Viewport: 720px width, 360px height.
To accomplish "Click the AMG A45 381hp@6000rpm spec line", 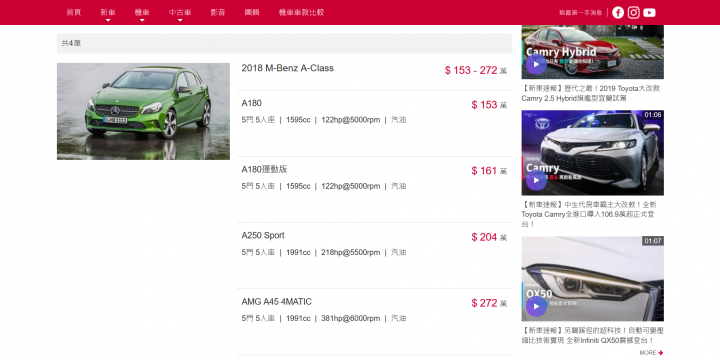I will 324,318.
